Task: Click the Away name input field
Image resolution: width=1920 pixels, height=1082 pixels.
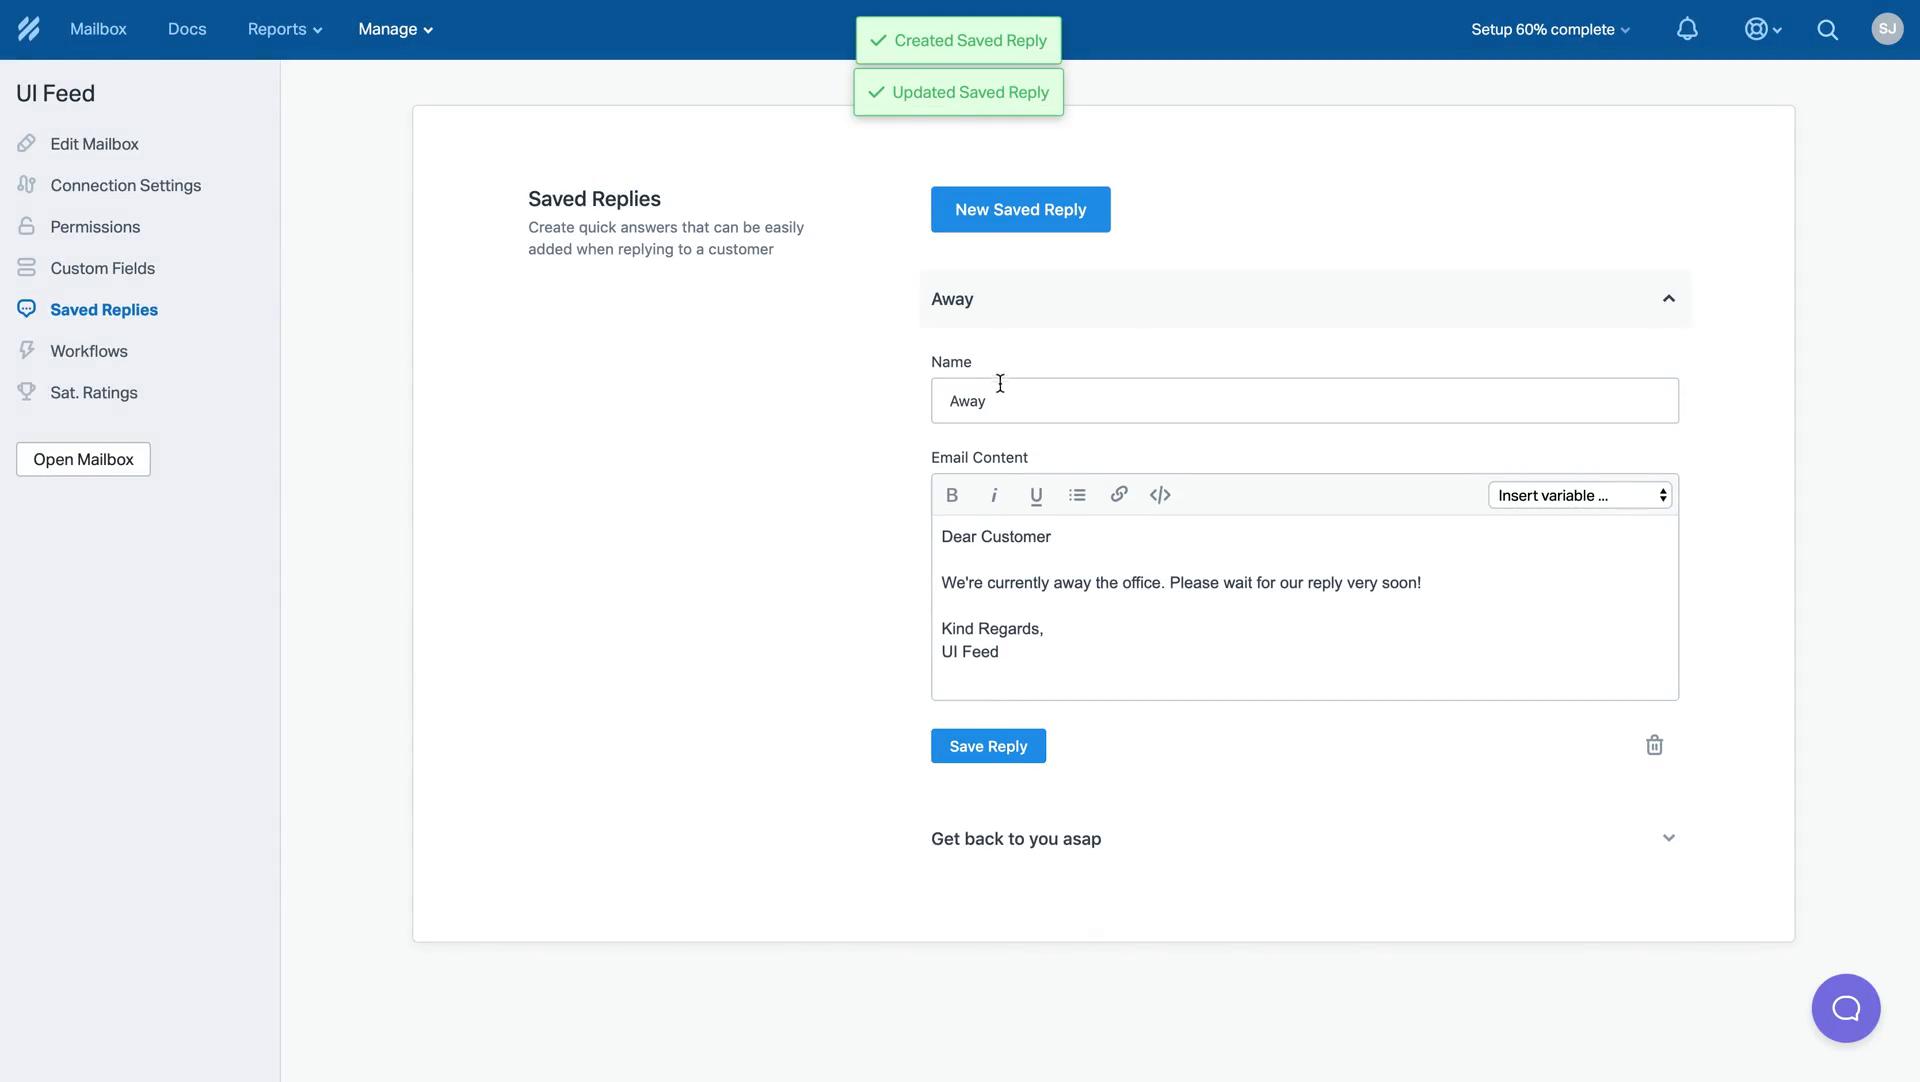Action: click(1304, 399)
